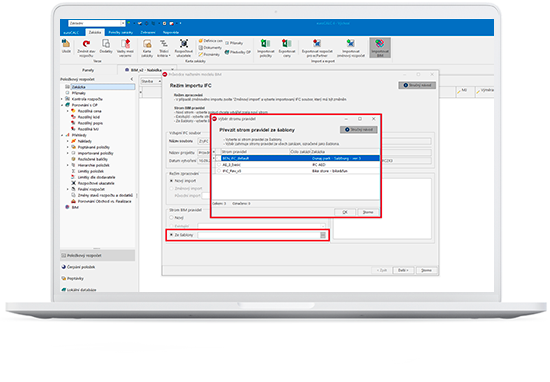Viewport: 550px width, 382px height.
Task: Click Storno in the IFC import wizard
Action: pyautogui.click(x=427, y=270)
